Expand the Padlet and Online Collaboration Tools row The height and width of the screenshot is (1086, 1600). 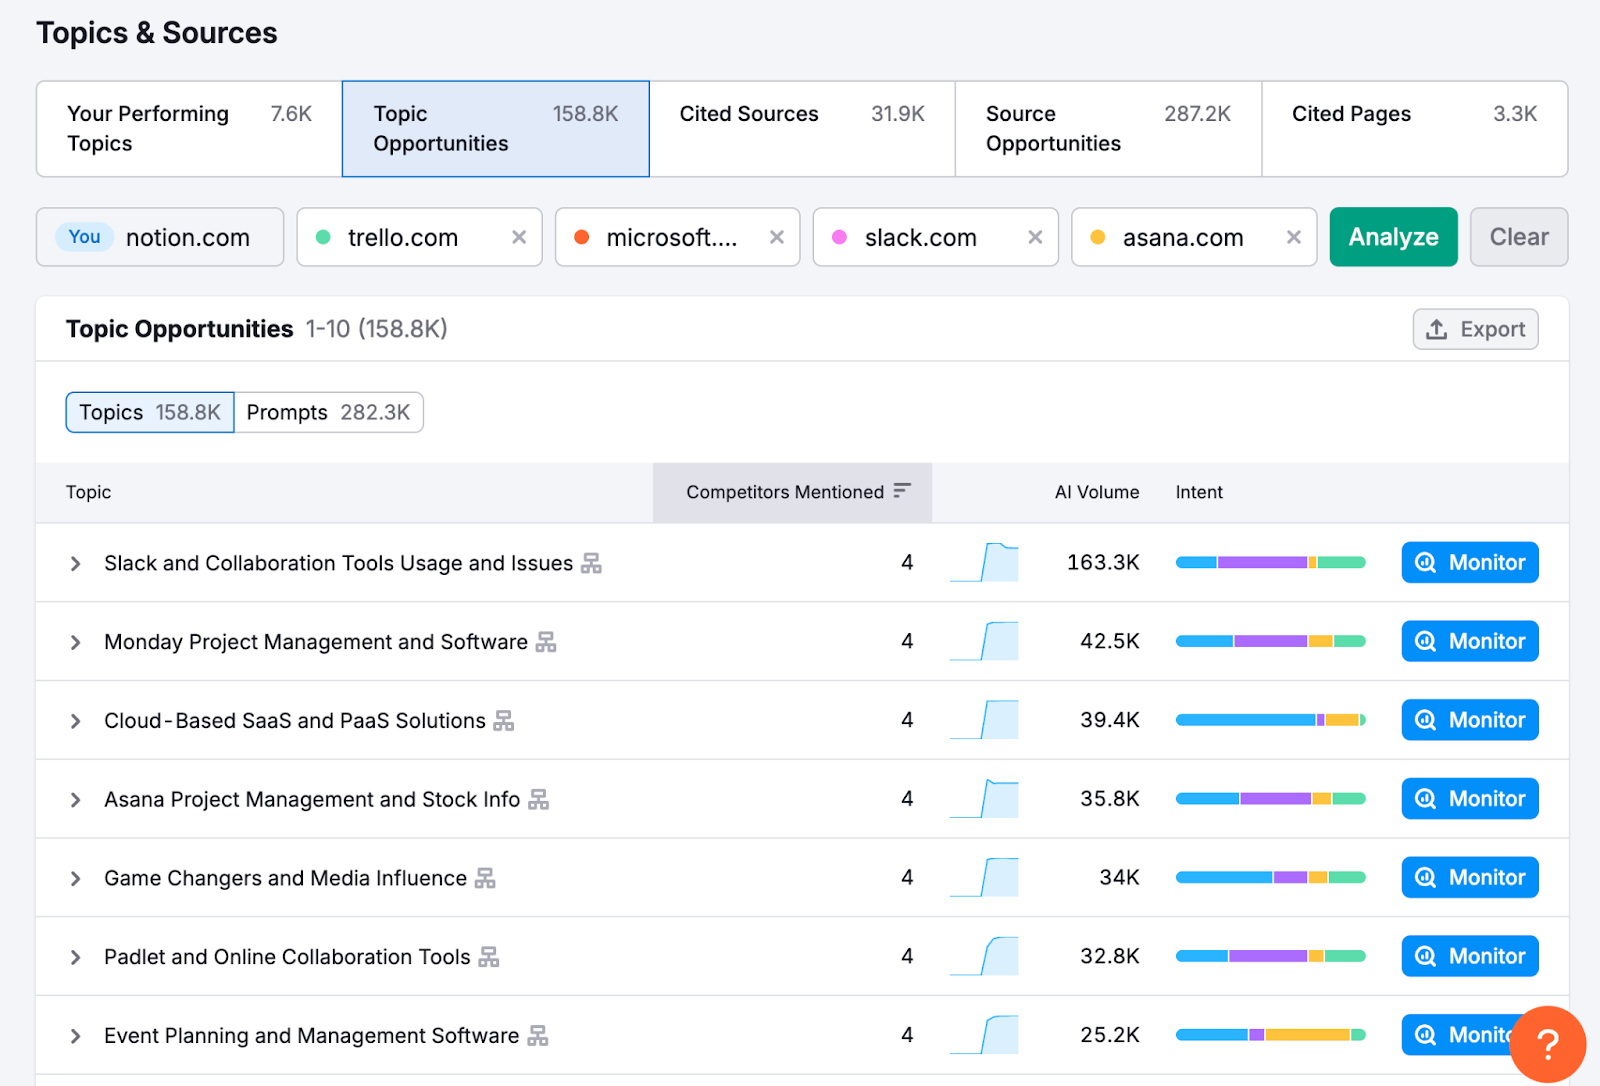click(x=75, y=957)
